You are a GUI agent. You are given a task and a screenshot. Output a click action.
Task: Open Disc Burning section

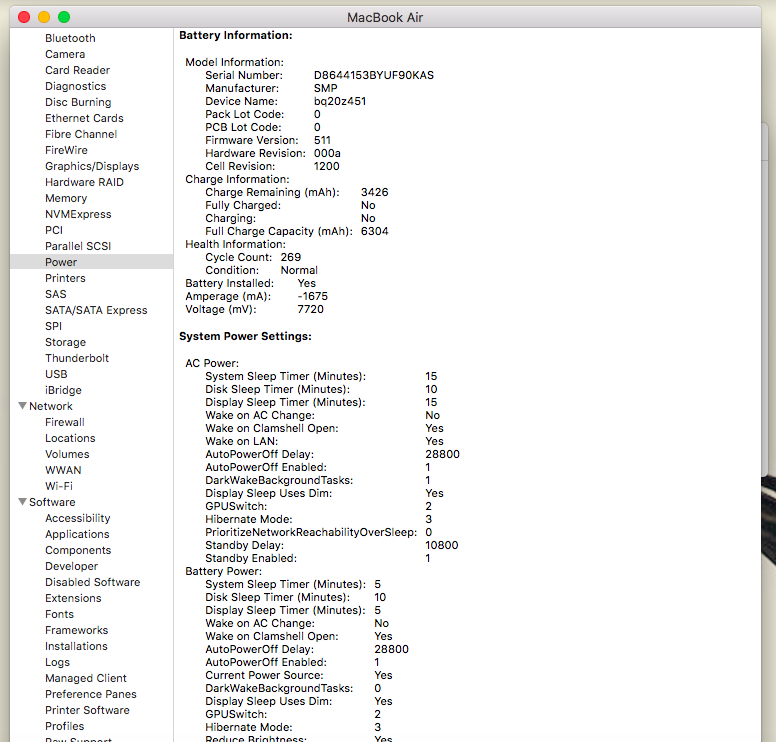pos(78,102)
